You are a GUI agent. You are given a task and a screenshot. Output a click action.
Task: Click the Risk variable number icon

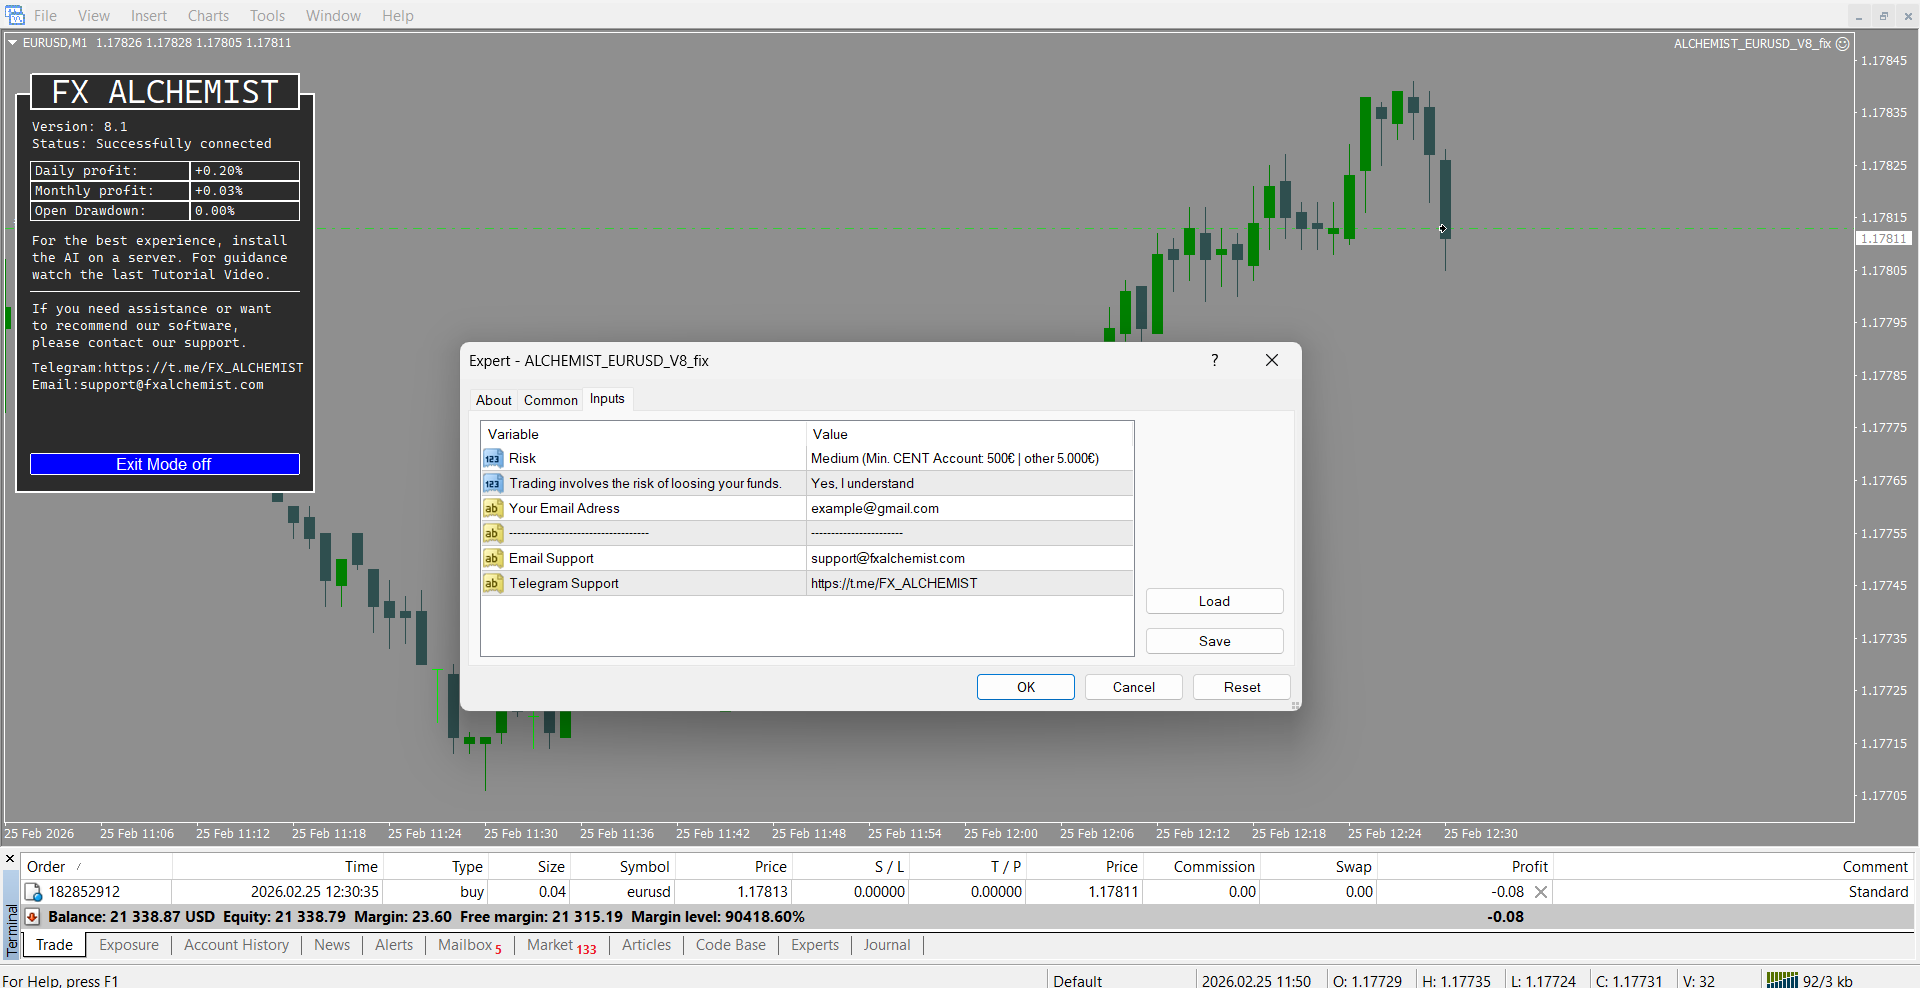coord(492,459)
